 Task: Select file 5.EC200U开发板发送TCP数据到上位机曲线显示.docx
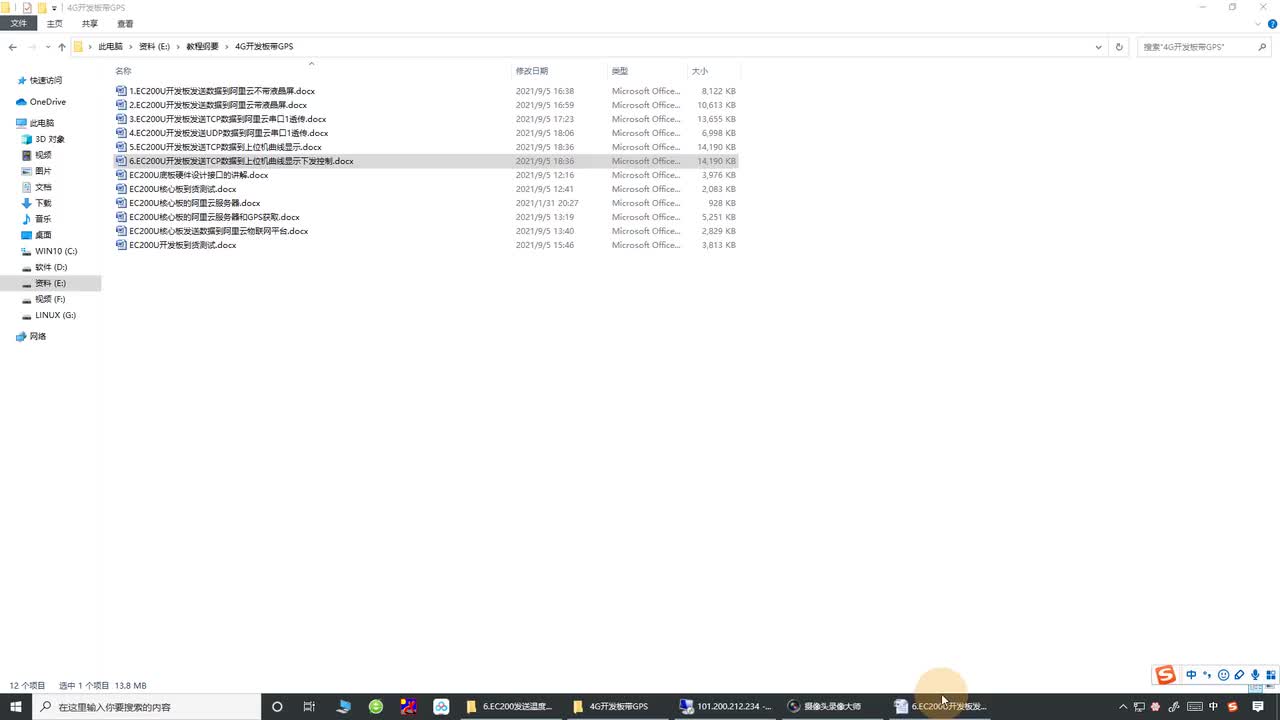coord(225,147)
